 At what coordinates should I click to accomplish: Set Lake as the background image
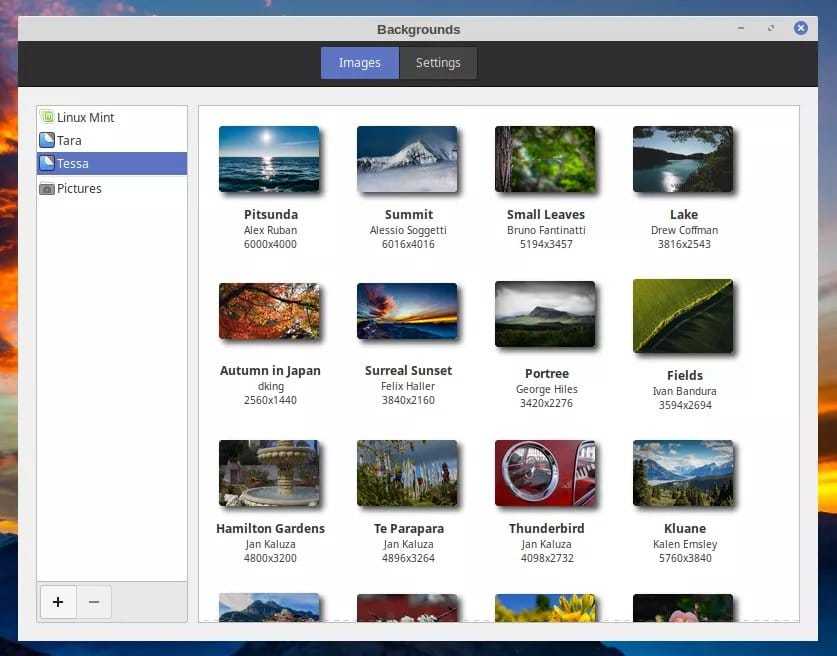tap(683, 158)
